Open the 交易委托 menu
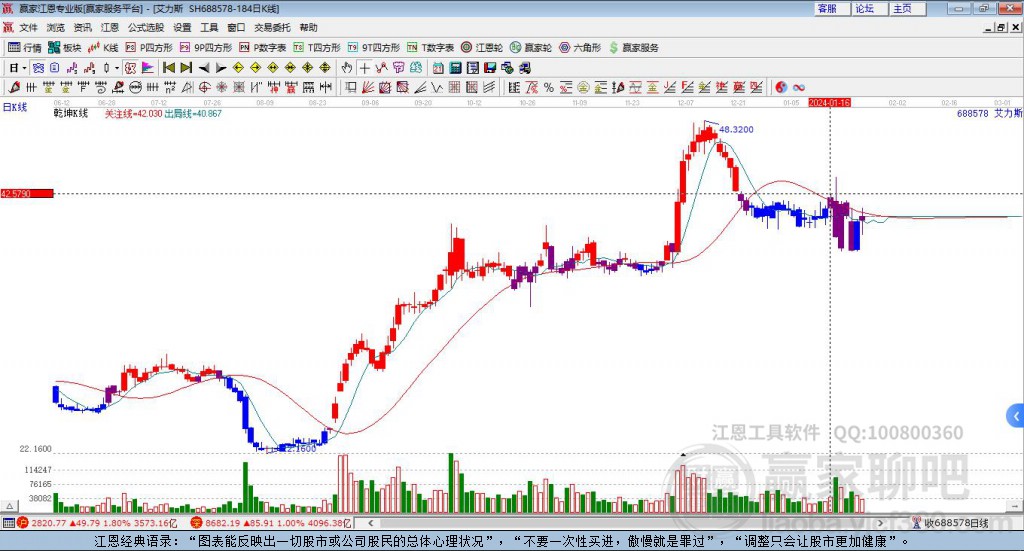Viewport: 1024px width, 551px height. (x=272, y=27)
